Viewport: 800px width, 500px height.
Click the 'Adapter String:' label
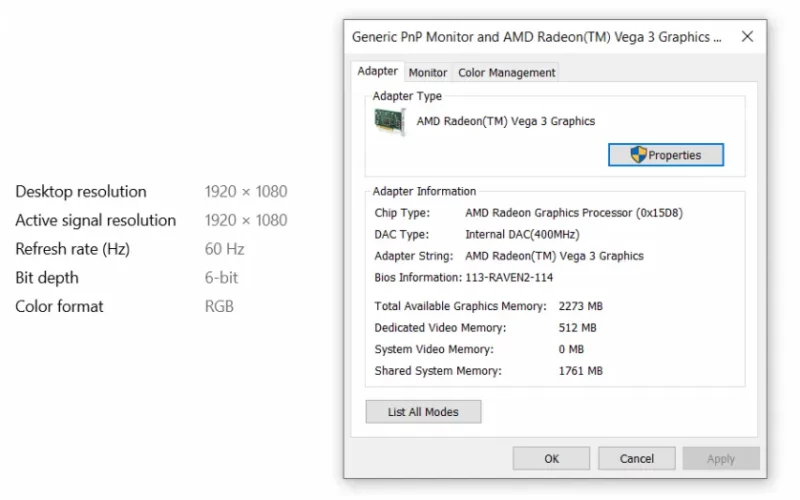click(x=413, y=256)
